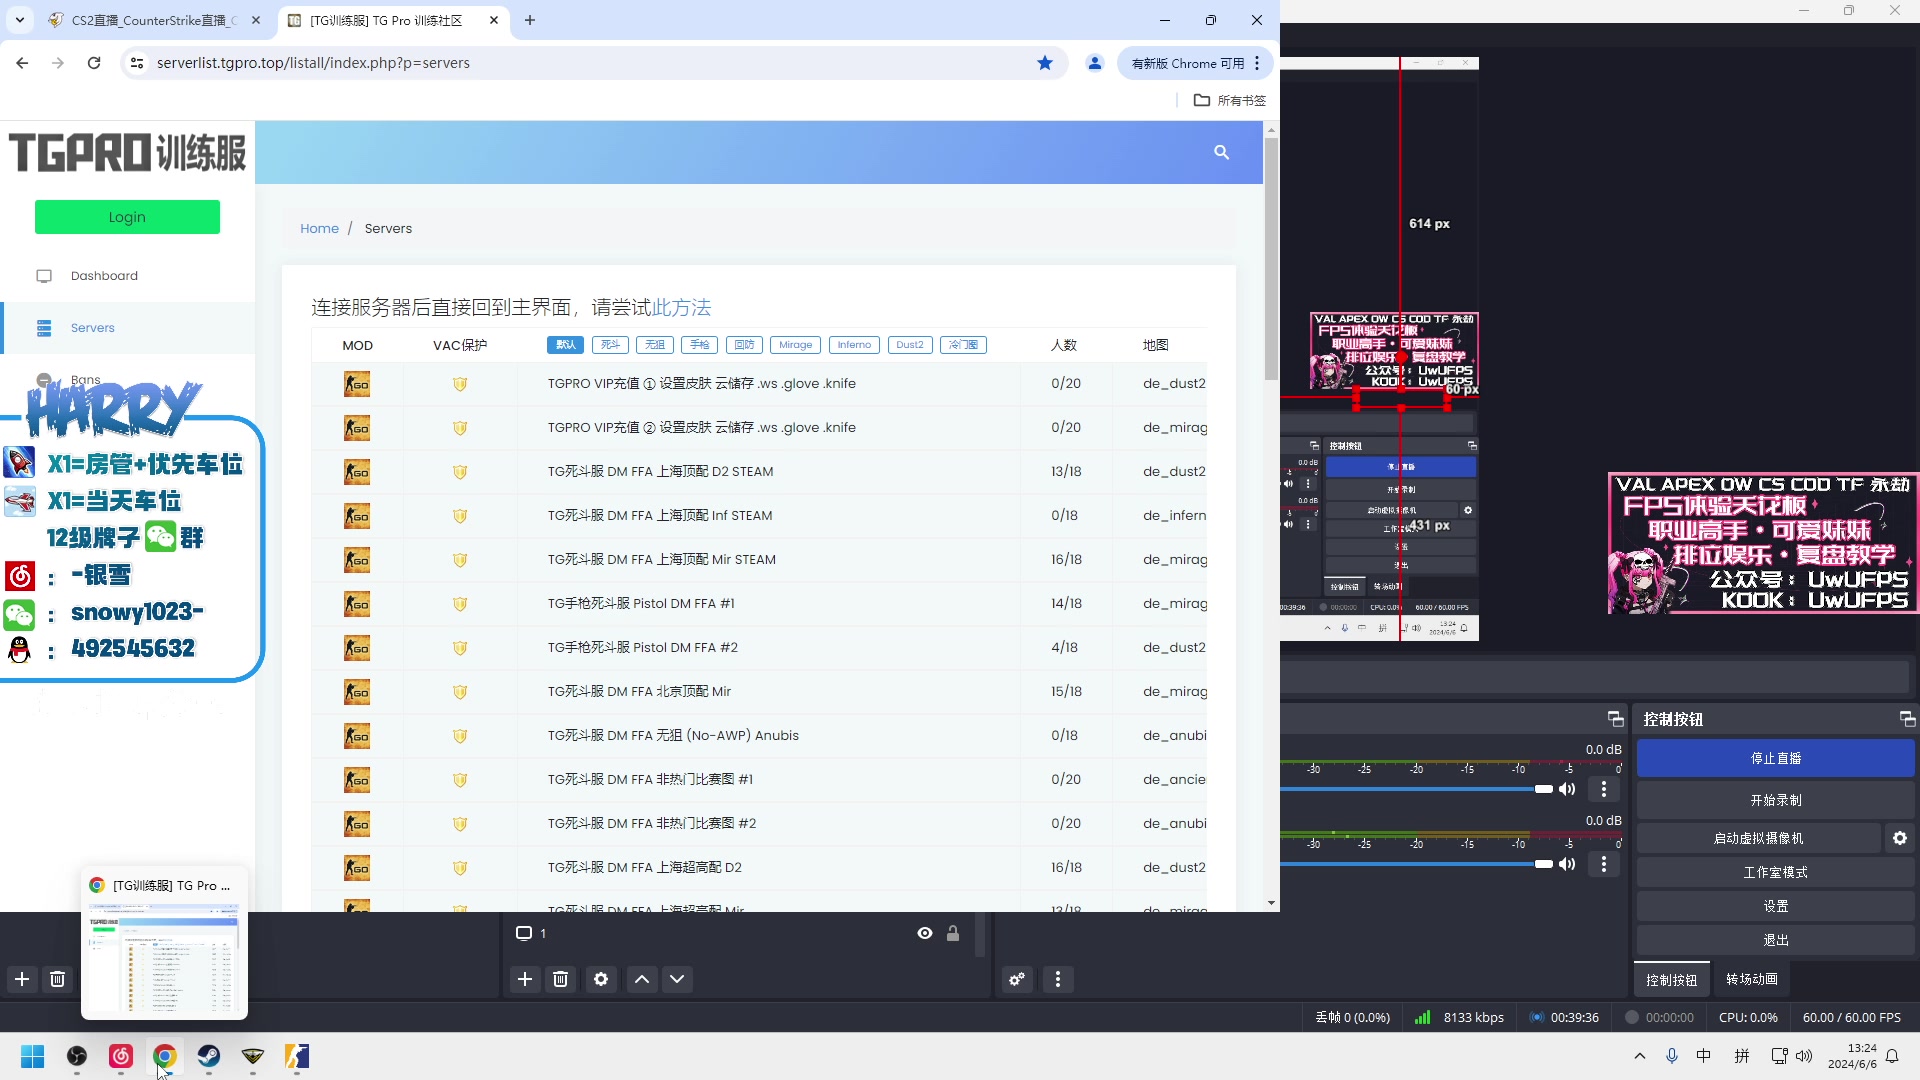Open Chrome profile avatar icon

[1095, 63]
